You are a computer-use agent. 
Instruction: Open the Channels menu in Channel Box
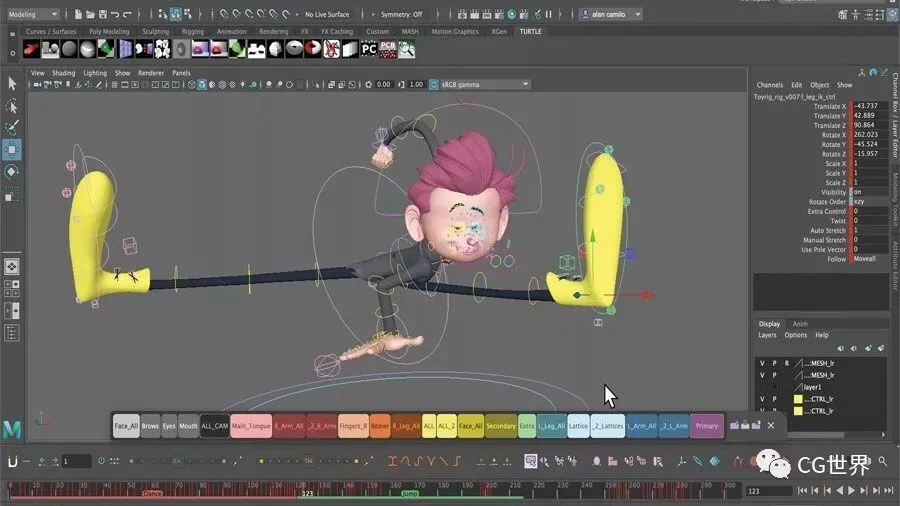770,85
